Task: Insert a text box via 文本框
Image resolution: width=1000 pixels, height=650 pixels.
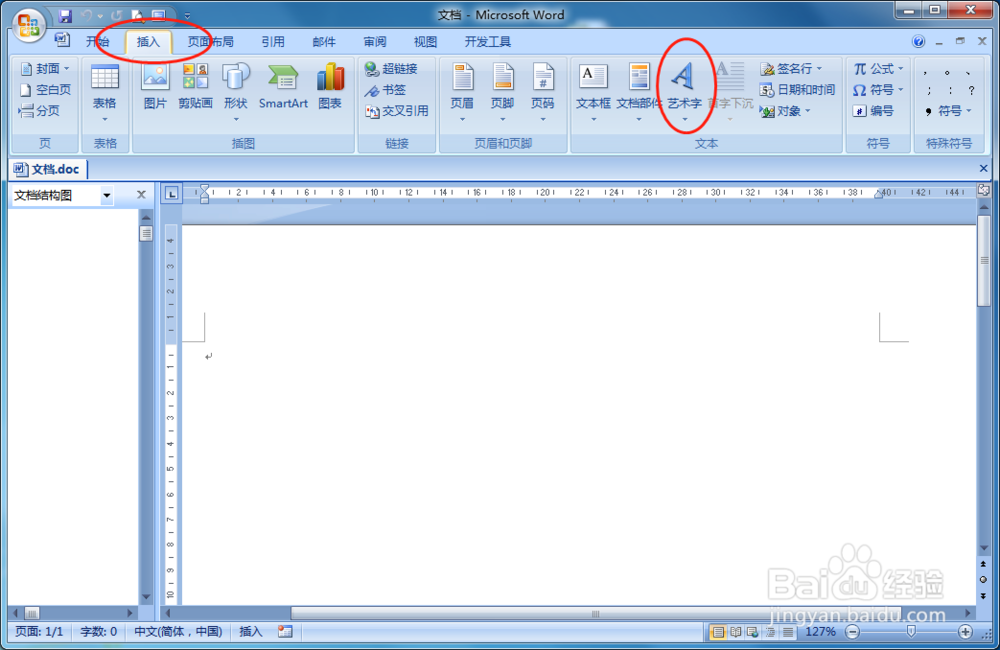Action: pos(593,93)
